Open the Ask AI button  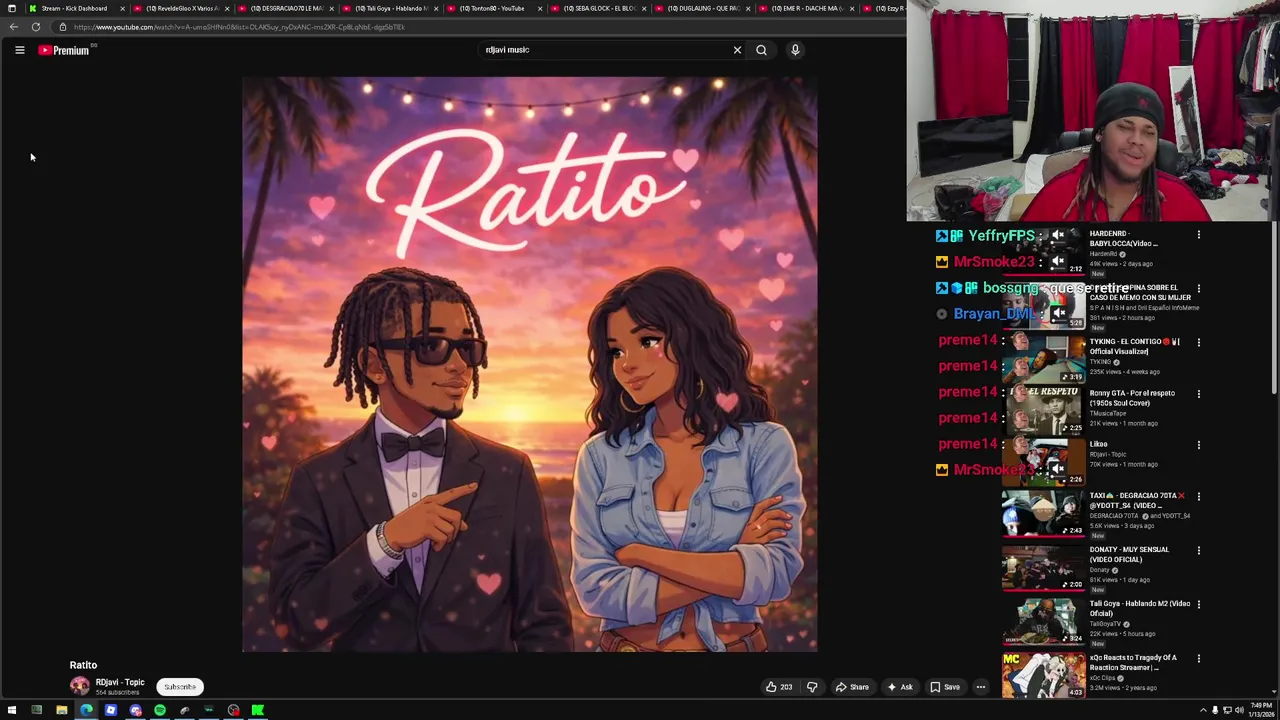tap(899, 687)
